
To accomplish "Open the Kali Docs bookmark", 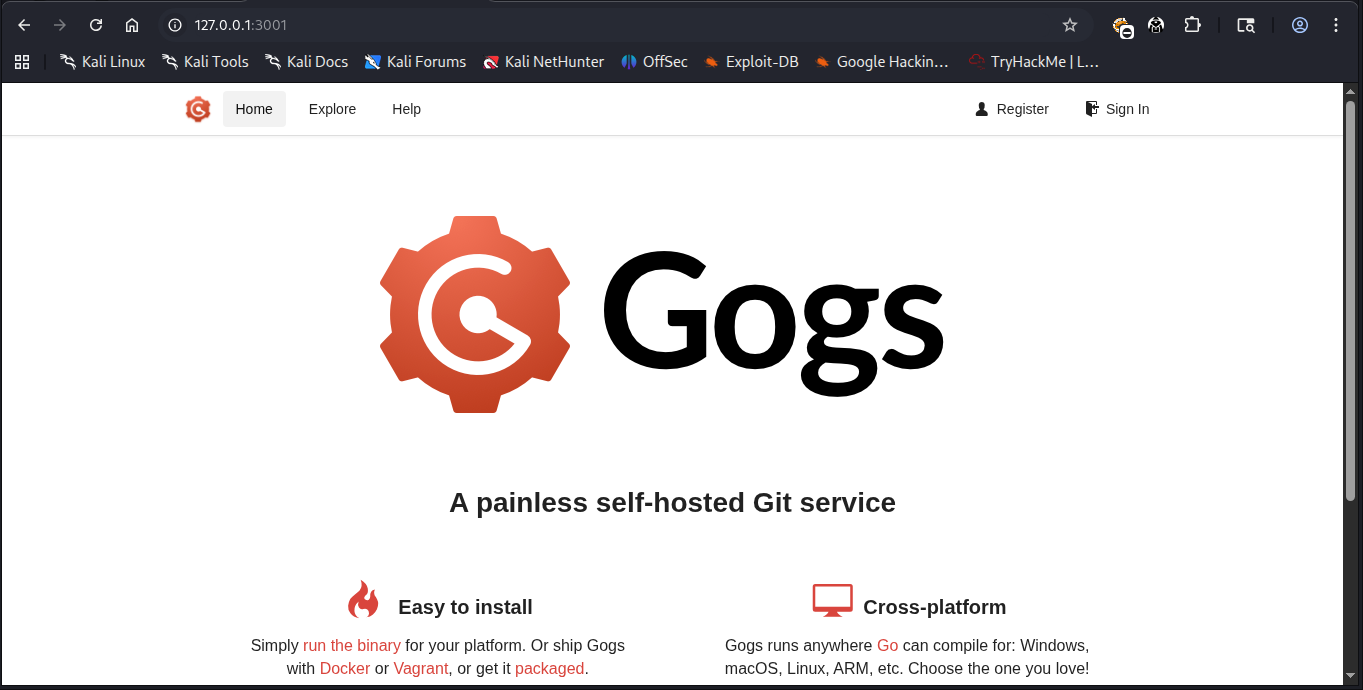I will [x=307, y=61].
